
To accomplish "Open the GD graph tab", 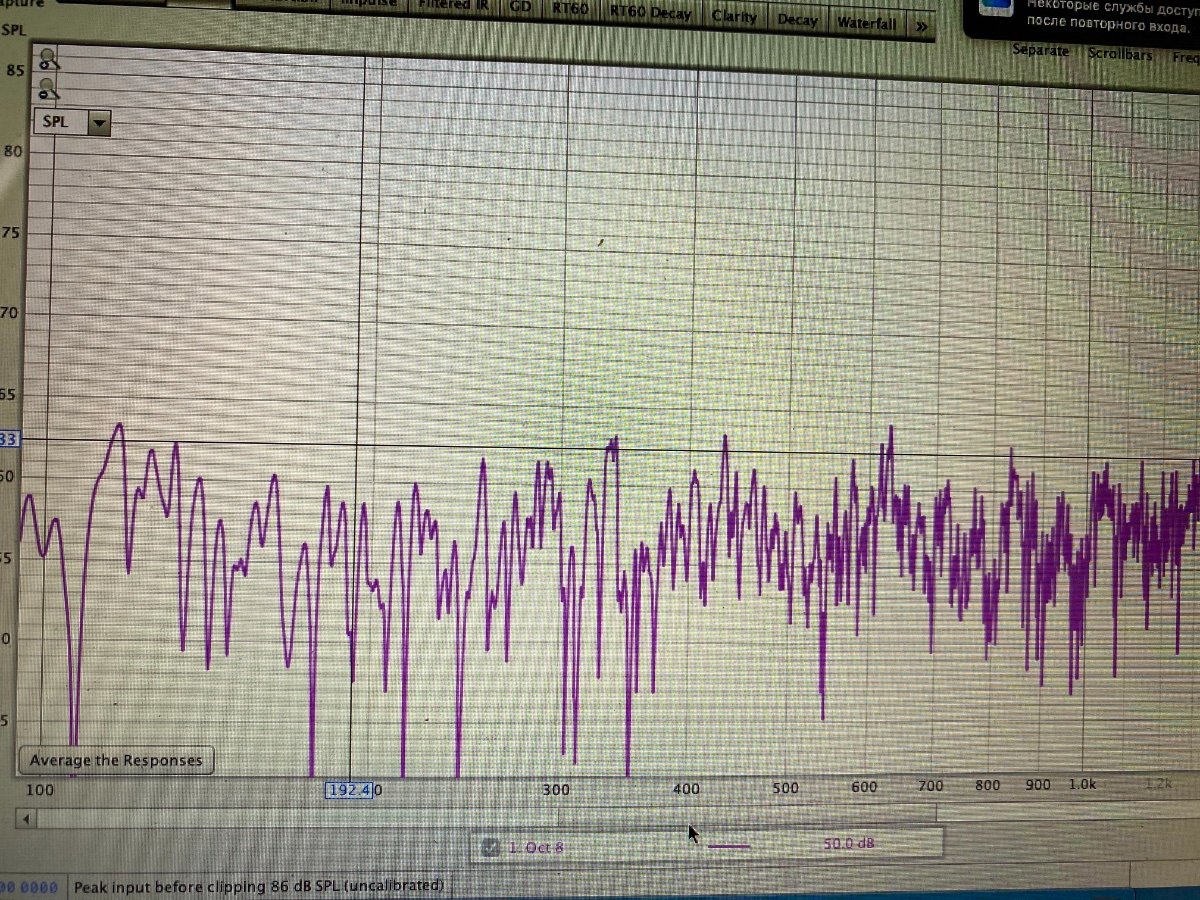I will (x=521, y=7).
